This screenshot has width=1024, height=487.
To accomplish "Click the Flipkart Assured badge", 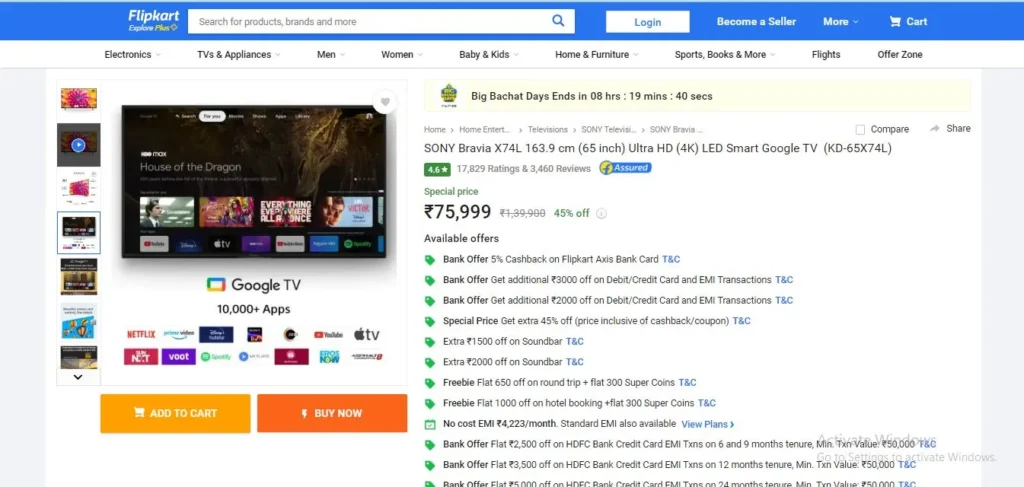I will pyautogui.click(x=626, y=168).
